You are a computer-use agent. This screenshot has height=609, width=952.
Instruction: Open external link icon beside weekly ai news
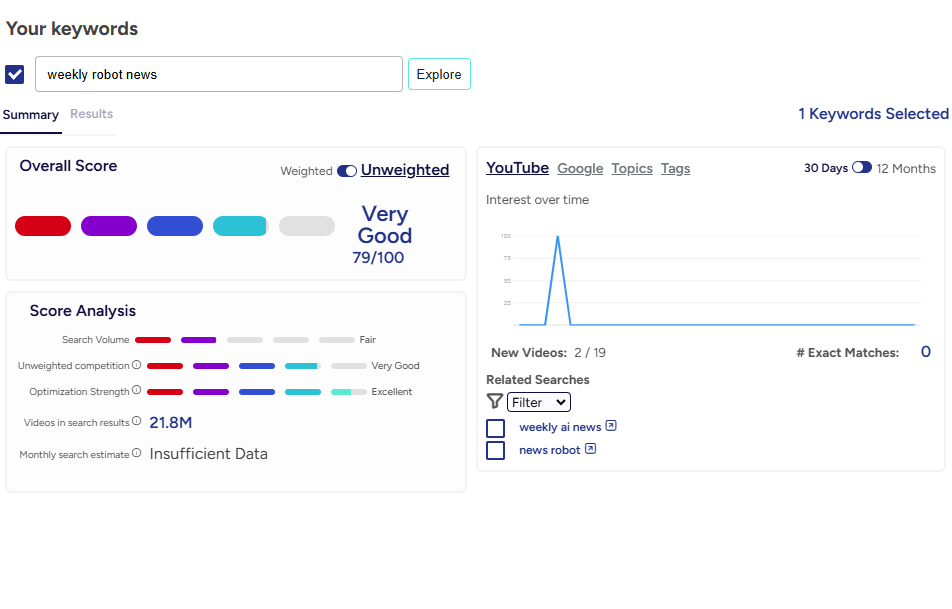coord(611,426)
